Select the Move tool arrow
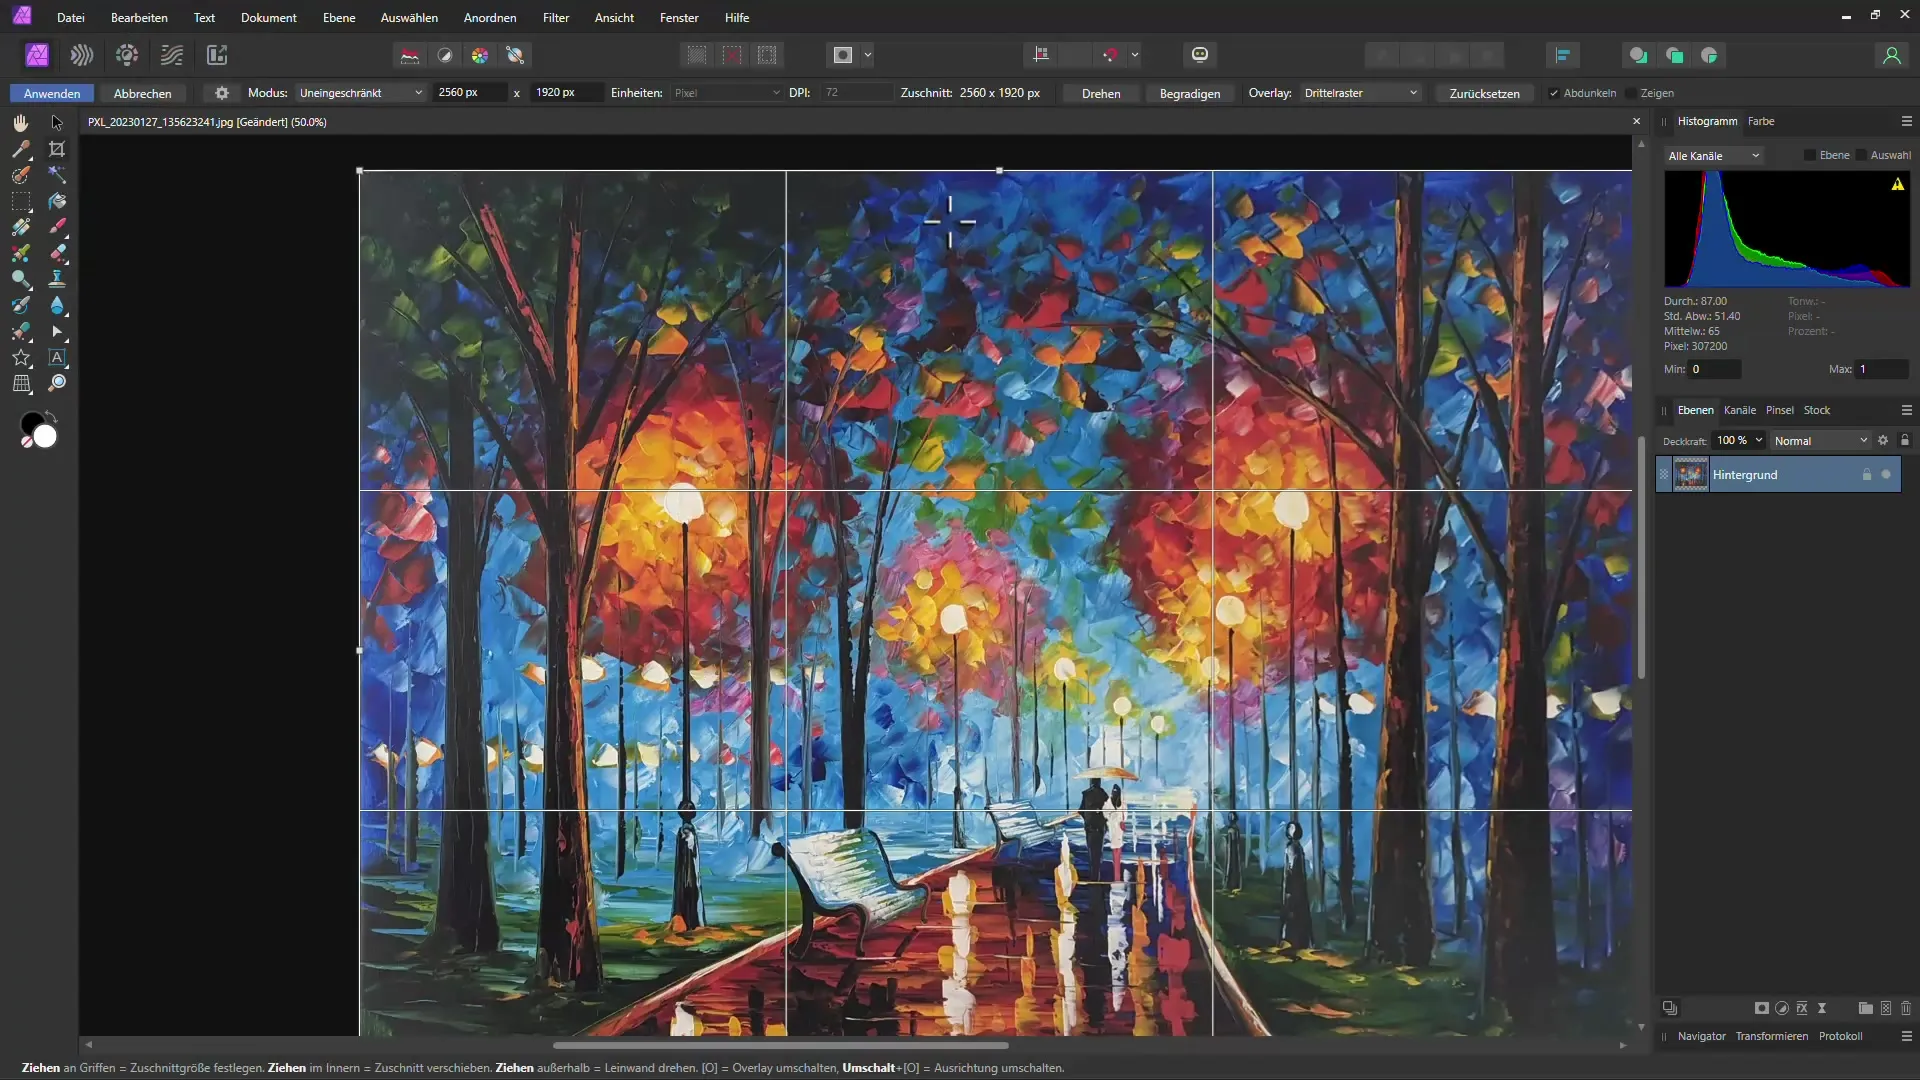 click(57, 122)
